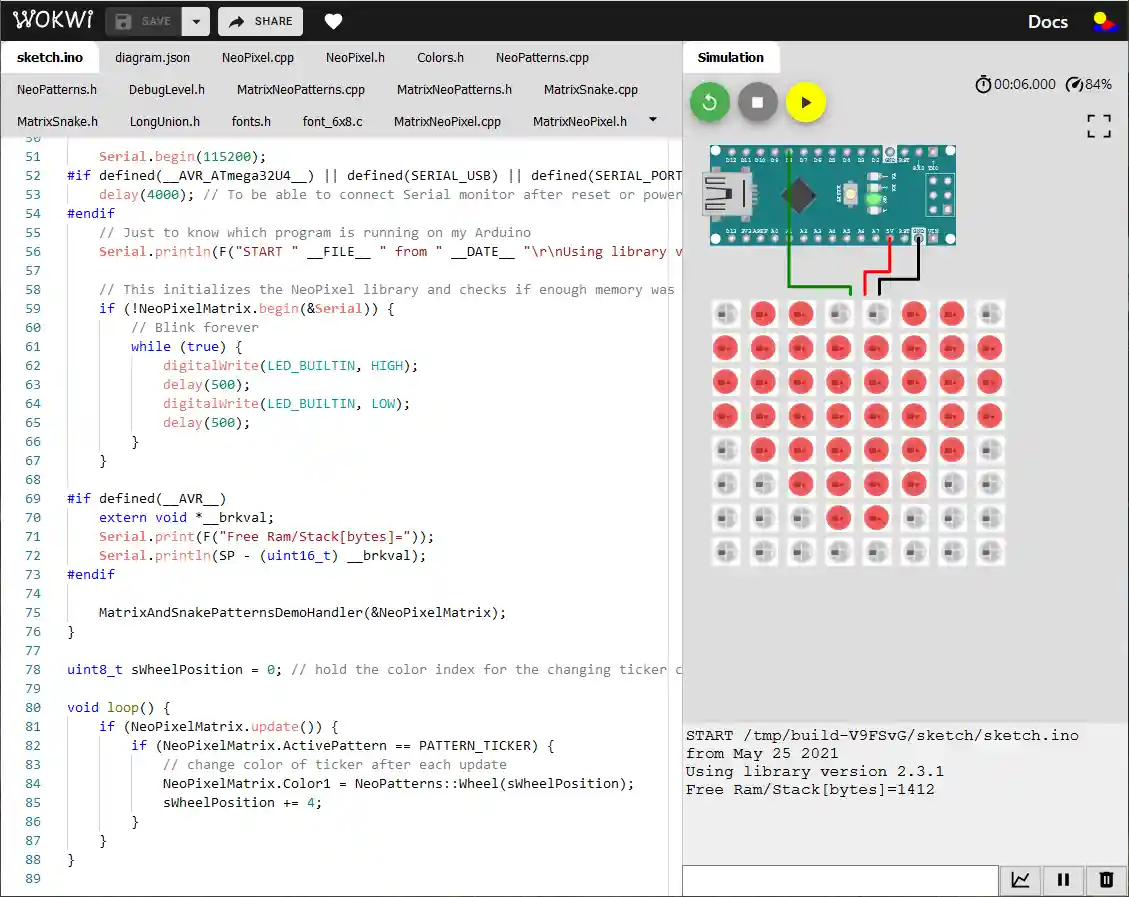Toggle the favorite heart icon
Image resolution: width=1129 pixels, height=897 pixels.
332,21
